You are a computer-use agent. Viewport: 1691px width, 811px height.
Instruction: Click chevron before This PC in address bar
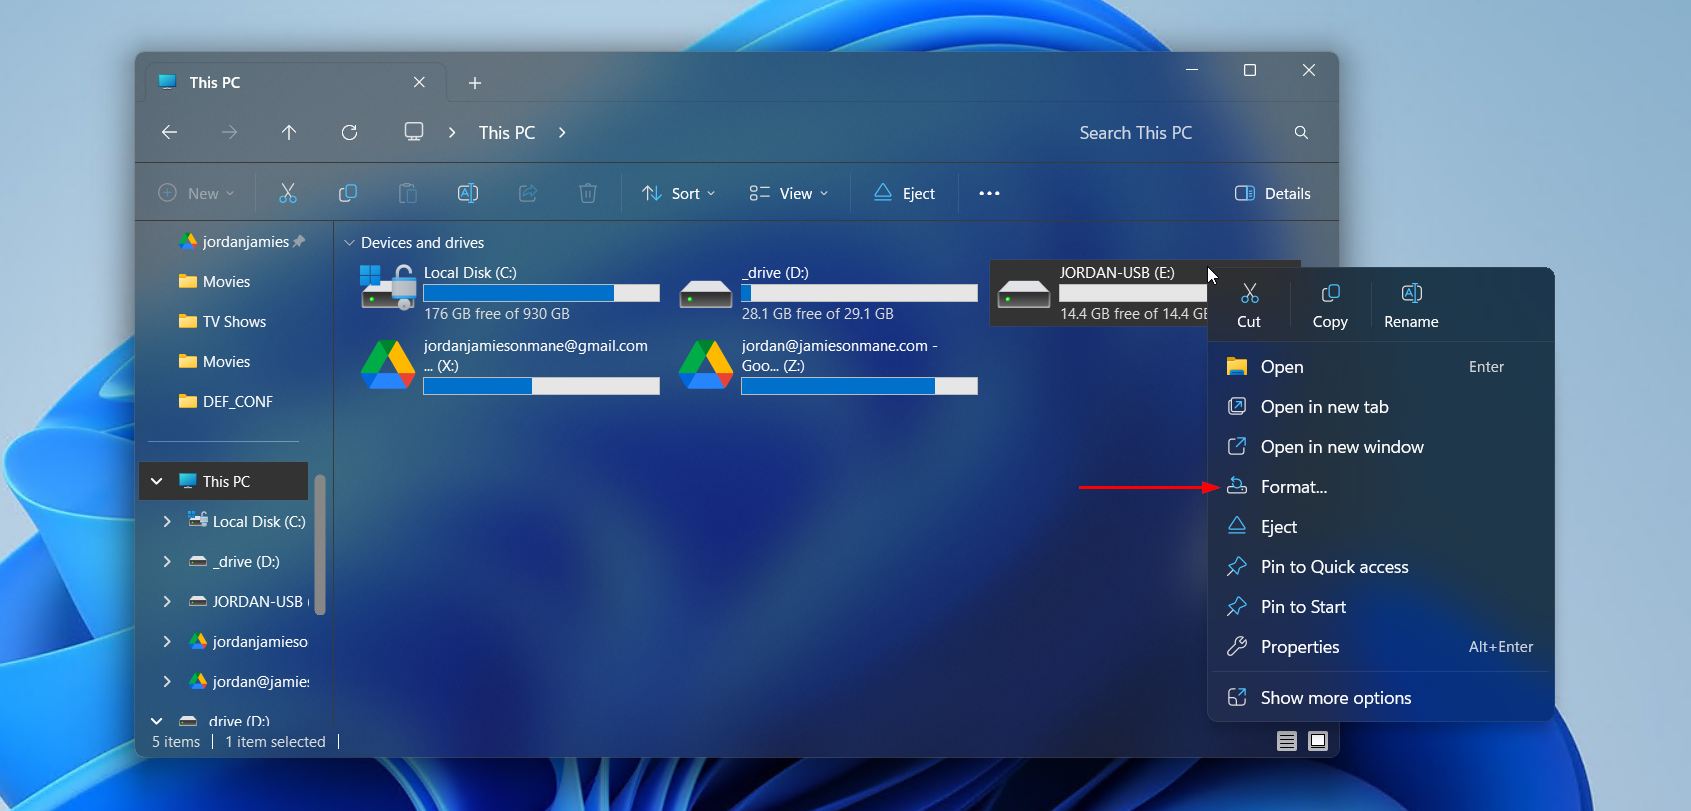(x=452, y=132)
